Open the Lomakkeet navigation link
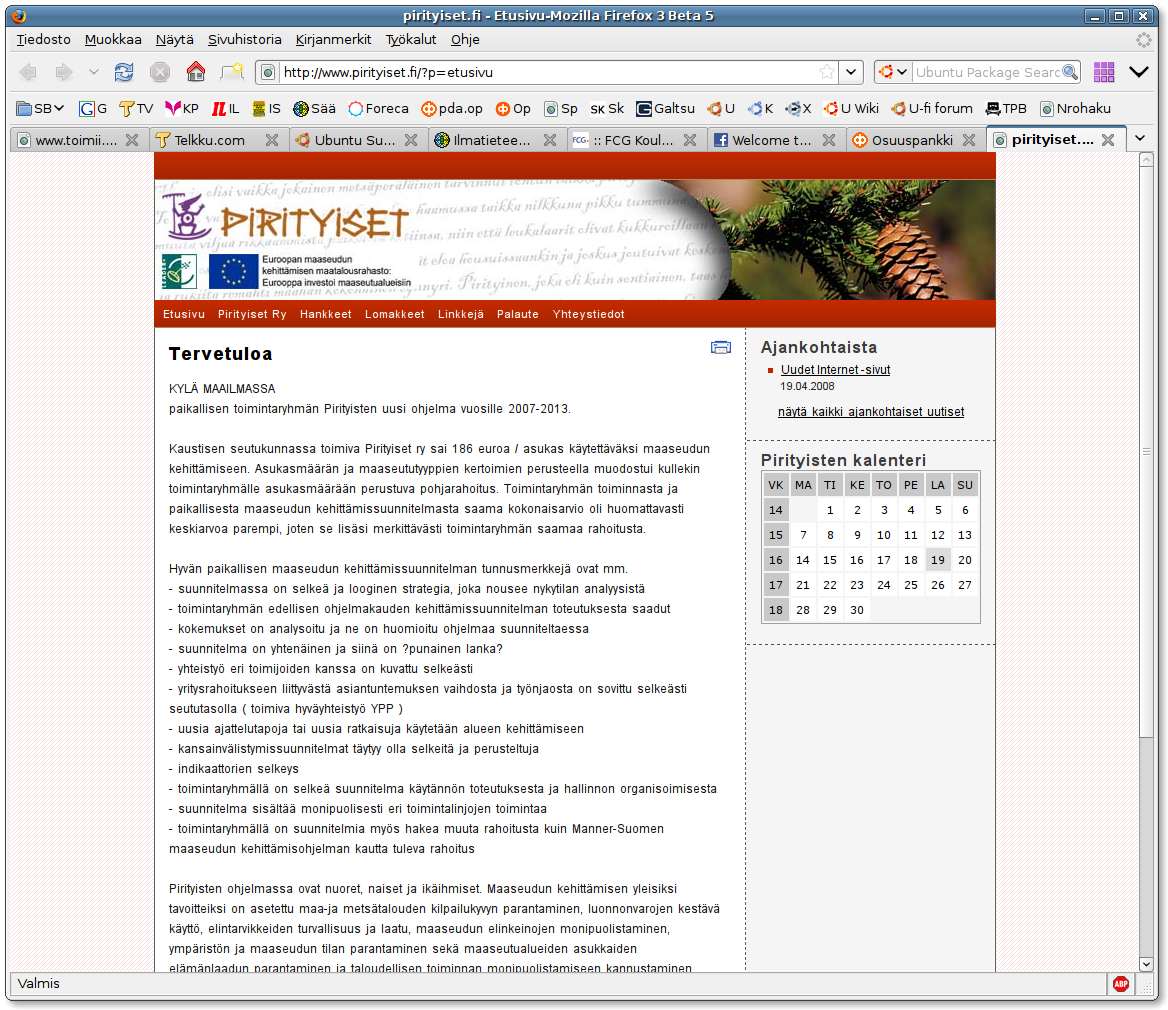Screen dimensions: 1168x1010 coord(395,314)
